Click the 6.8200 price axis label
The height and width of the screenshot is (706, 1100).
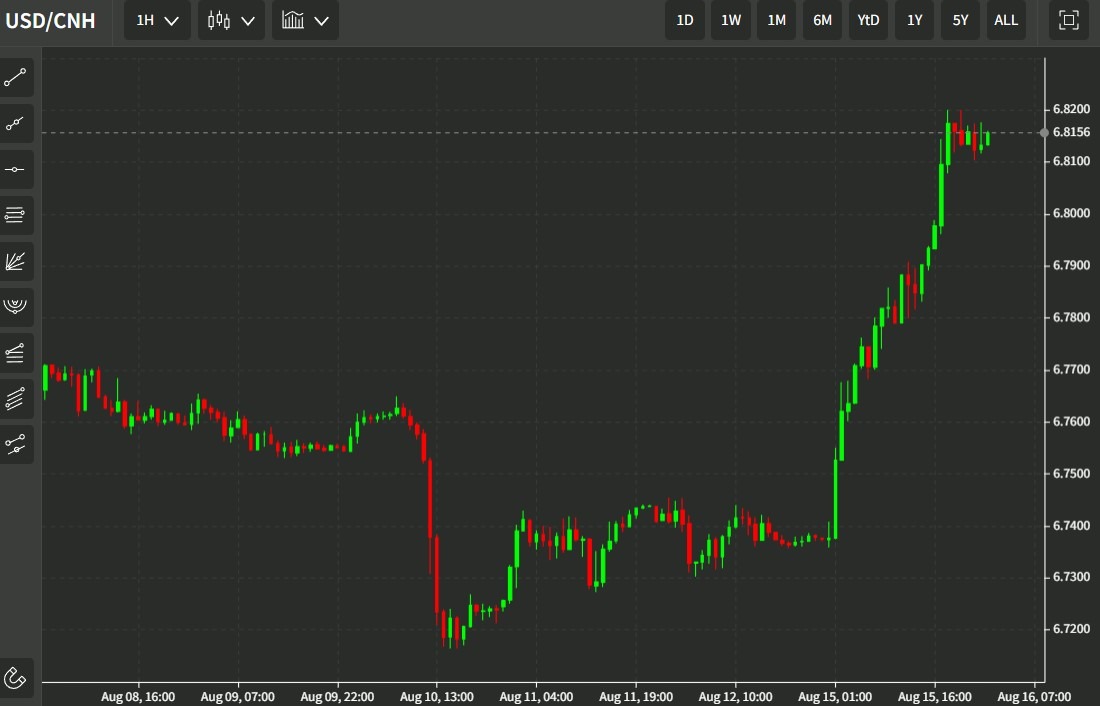(x=1071, y=109)
